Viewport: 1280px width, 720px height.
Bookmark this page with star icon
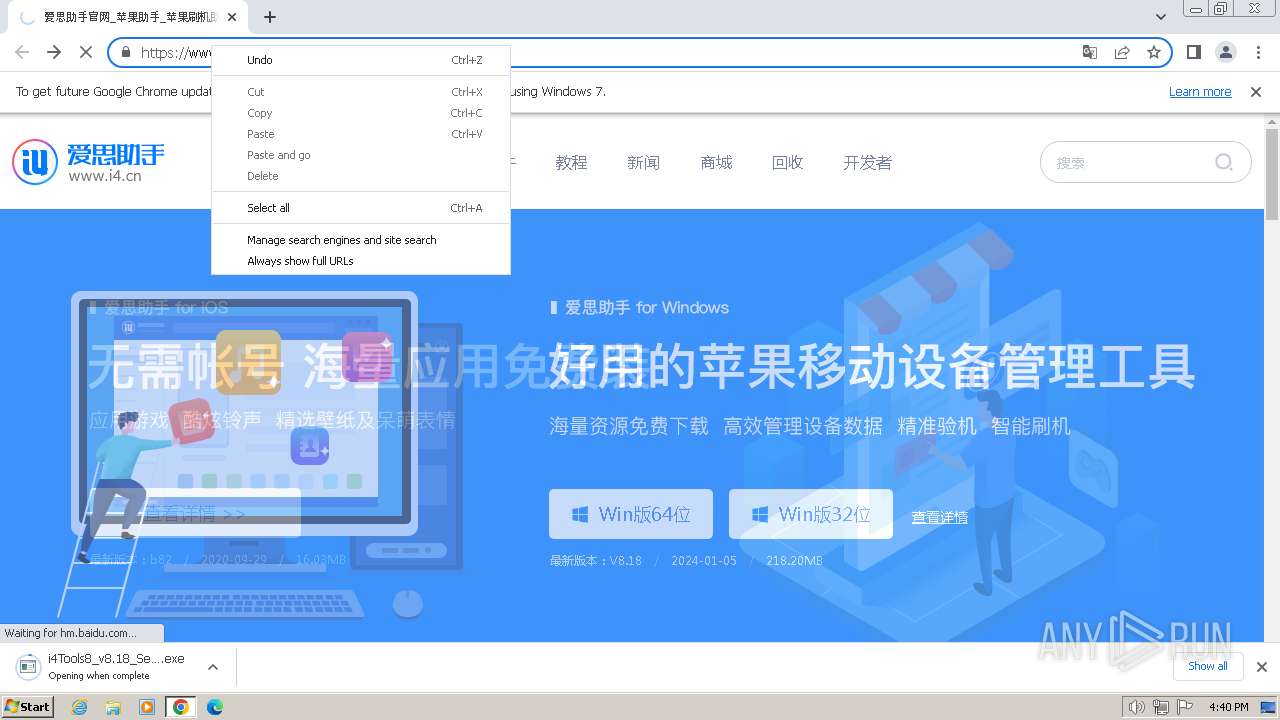(x=1154, y=52)
